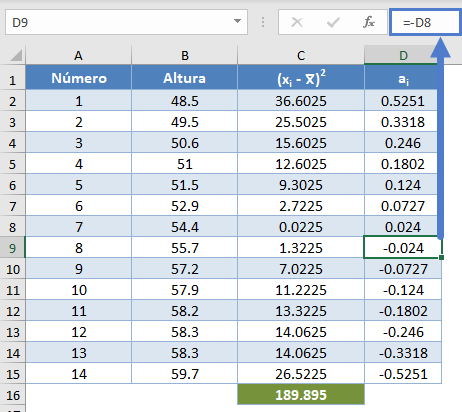
Task: Select cell with value -0.124
Action: [403, 290]
